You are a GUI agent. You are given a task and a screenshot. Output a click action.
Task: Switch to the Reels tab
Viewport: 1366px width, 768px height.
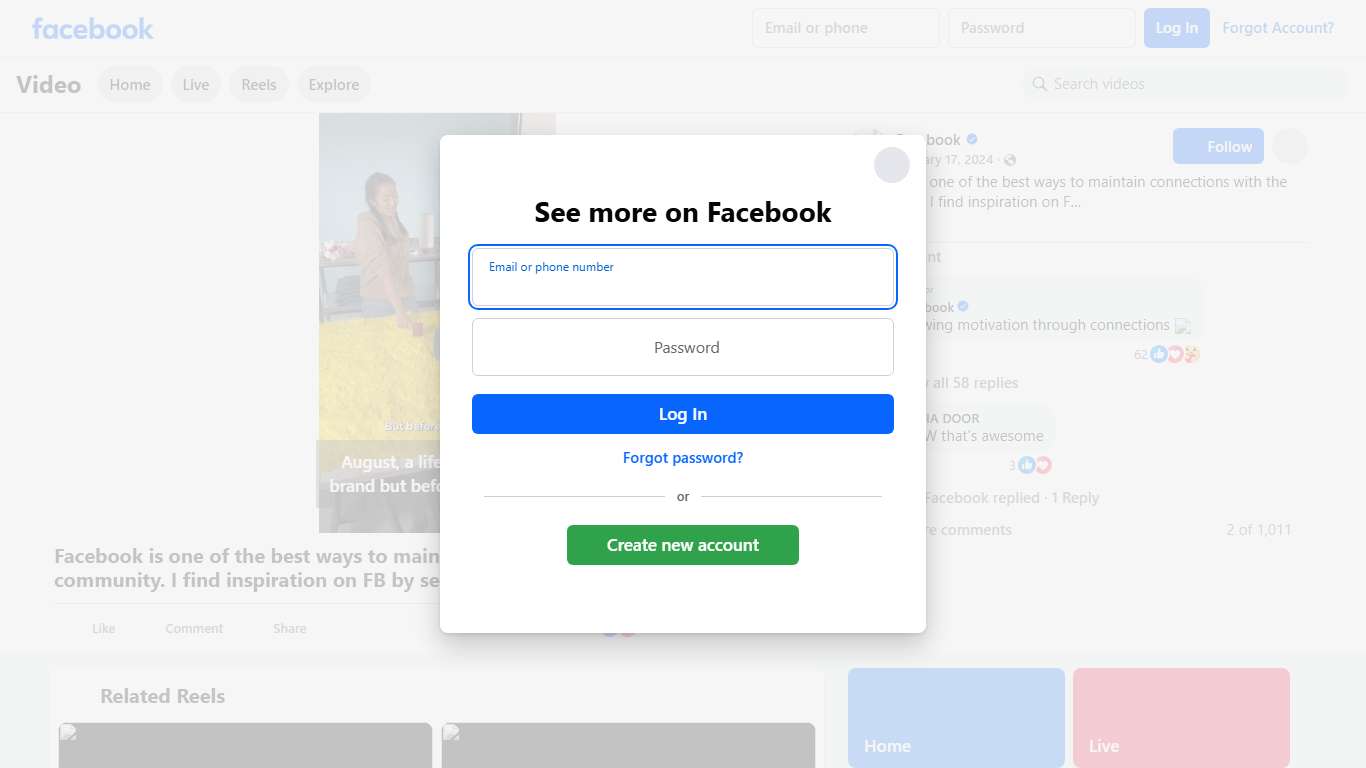pyautogui.click(x=259, y=85)
